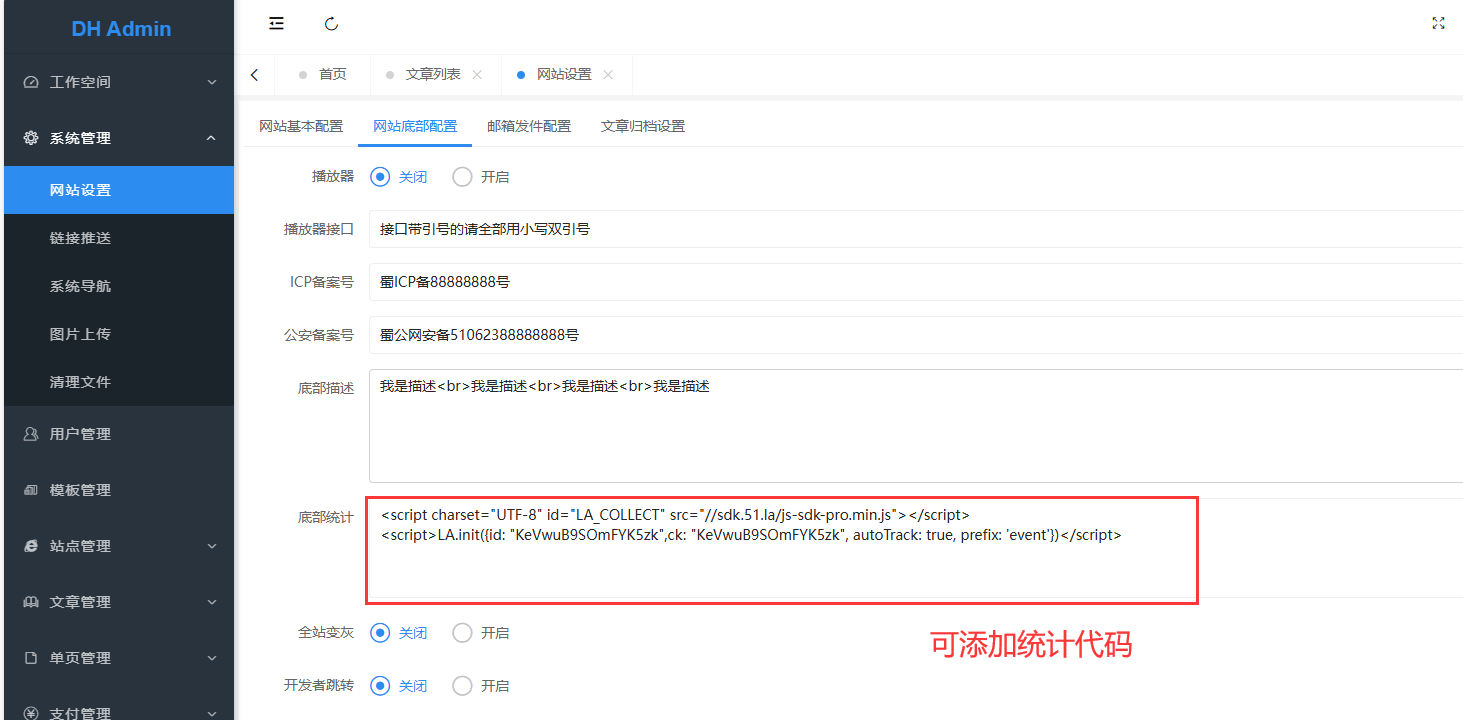The image size is (1463, 720).
Task: Click the refresh page icon
Action: 332,24
